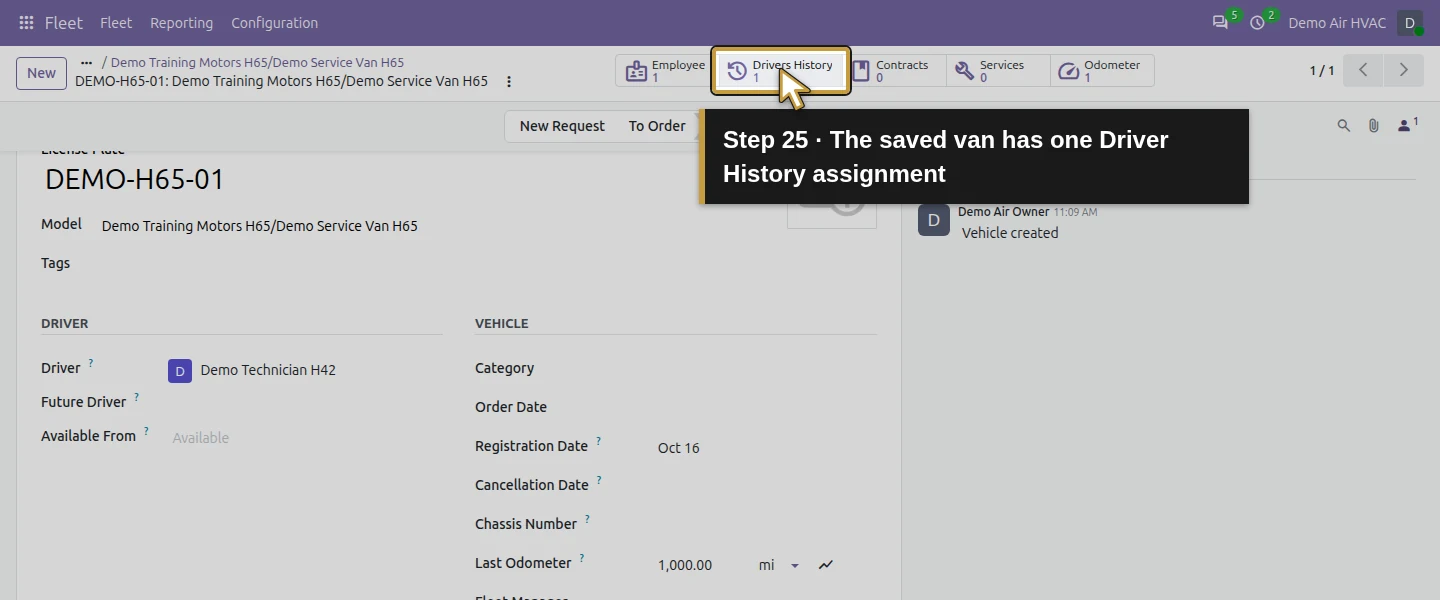Open the Fleet menu
The height and width of the screenshot is (600, 1440).
[x=116, y=22]
